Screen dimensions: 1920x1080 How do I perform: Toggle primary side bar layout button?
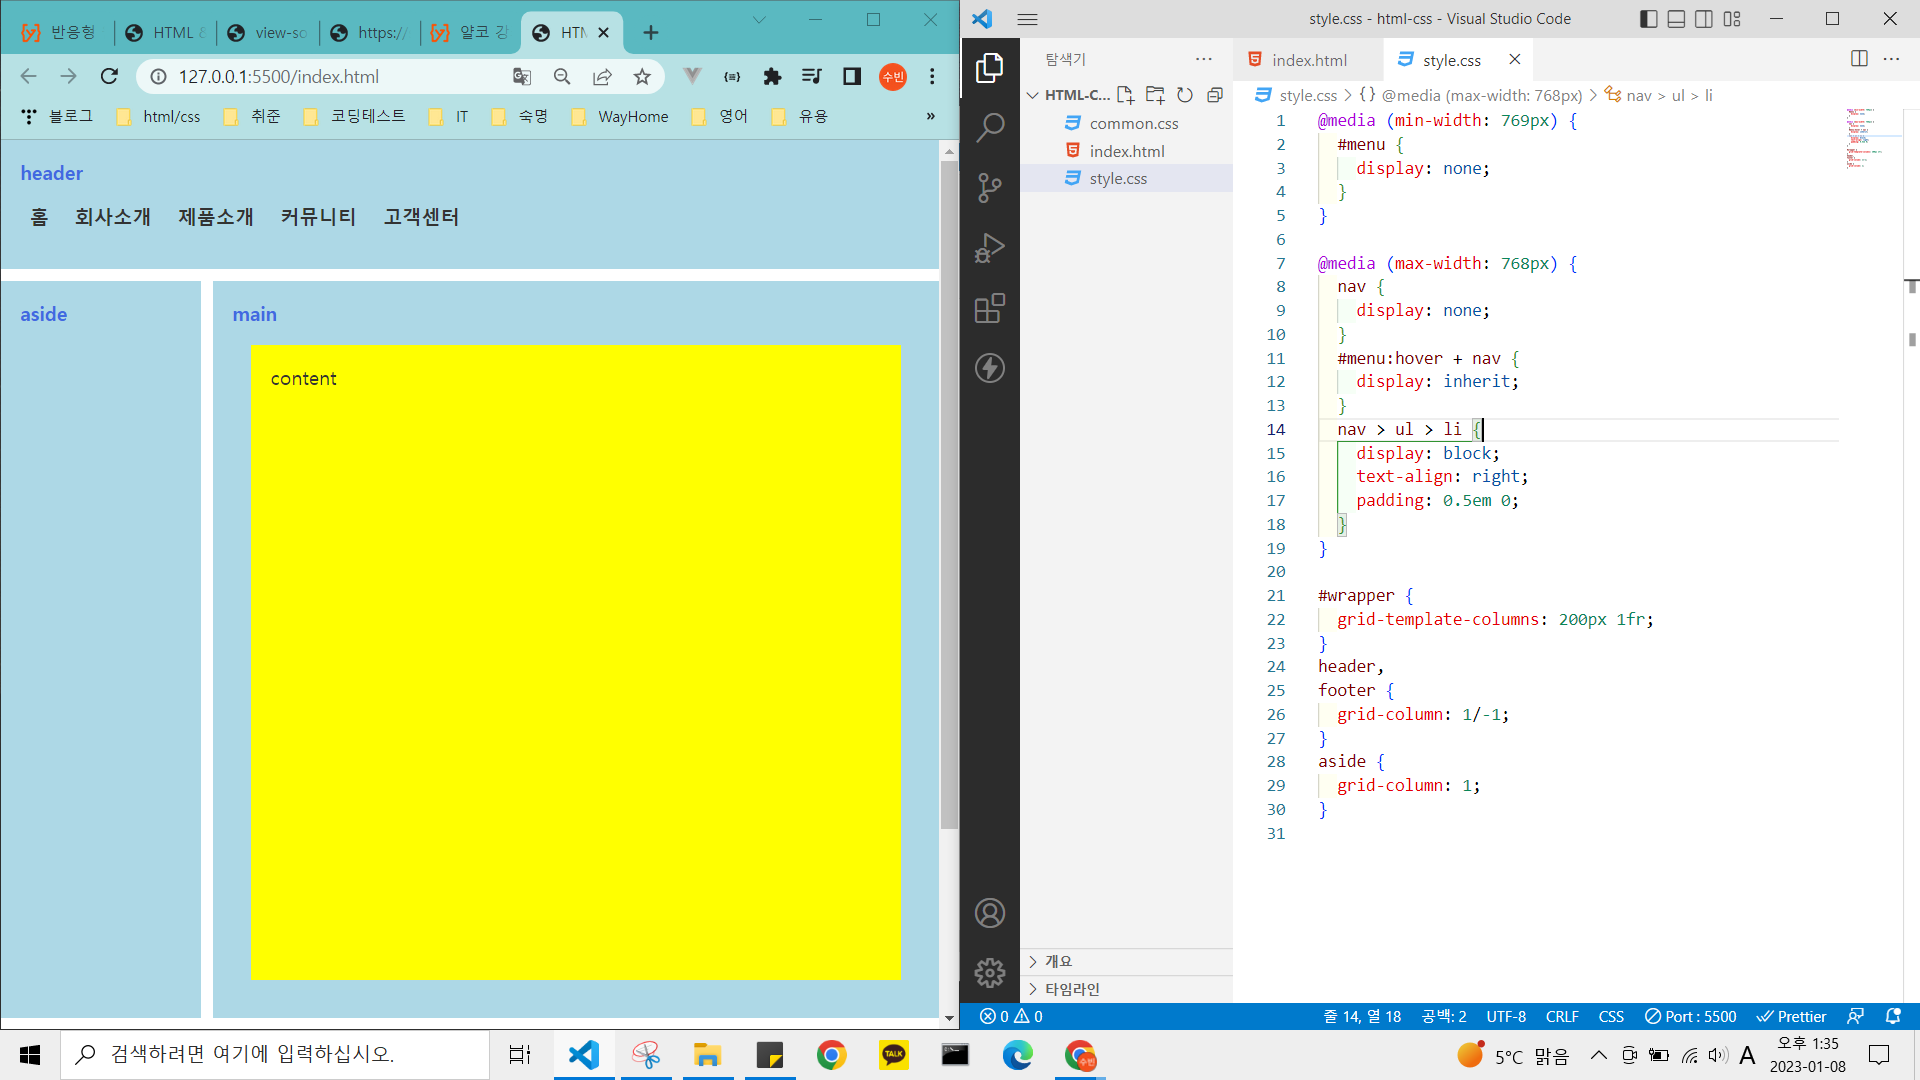click(1649, 19)
